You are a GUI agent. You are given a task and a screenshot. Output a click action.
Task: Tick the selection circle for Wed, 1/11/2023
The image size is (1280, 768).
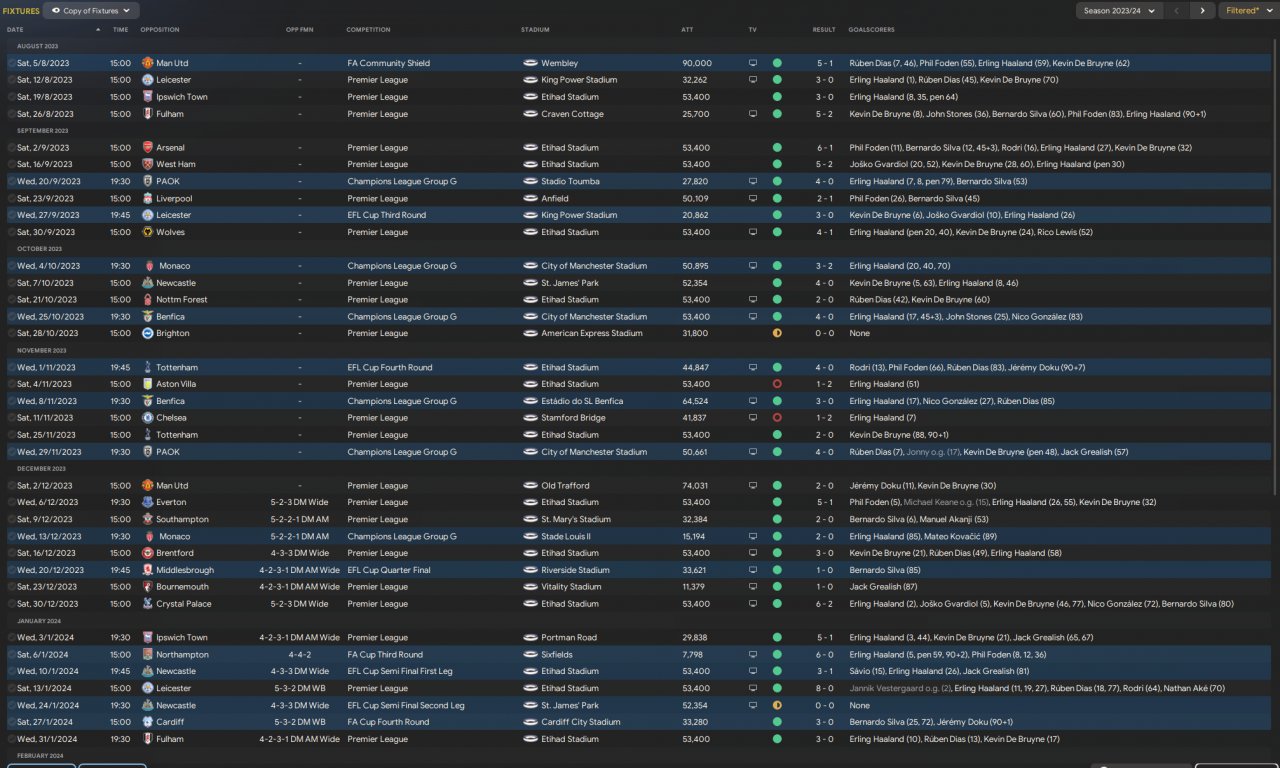[x=12, y=367]
